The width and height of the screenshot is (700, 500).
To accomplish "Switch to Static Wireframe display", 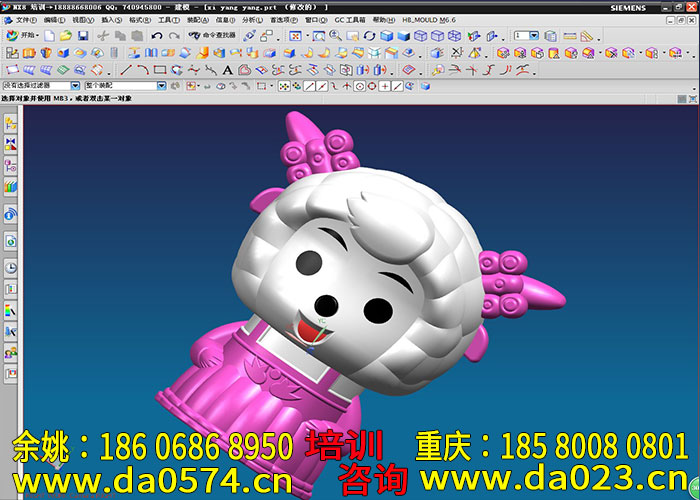I will coord(454,36).
